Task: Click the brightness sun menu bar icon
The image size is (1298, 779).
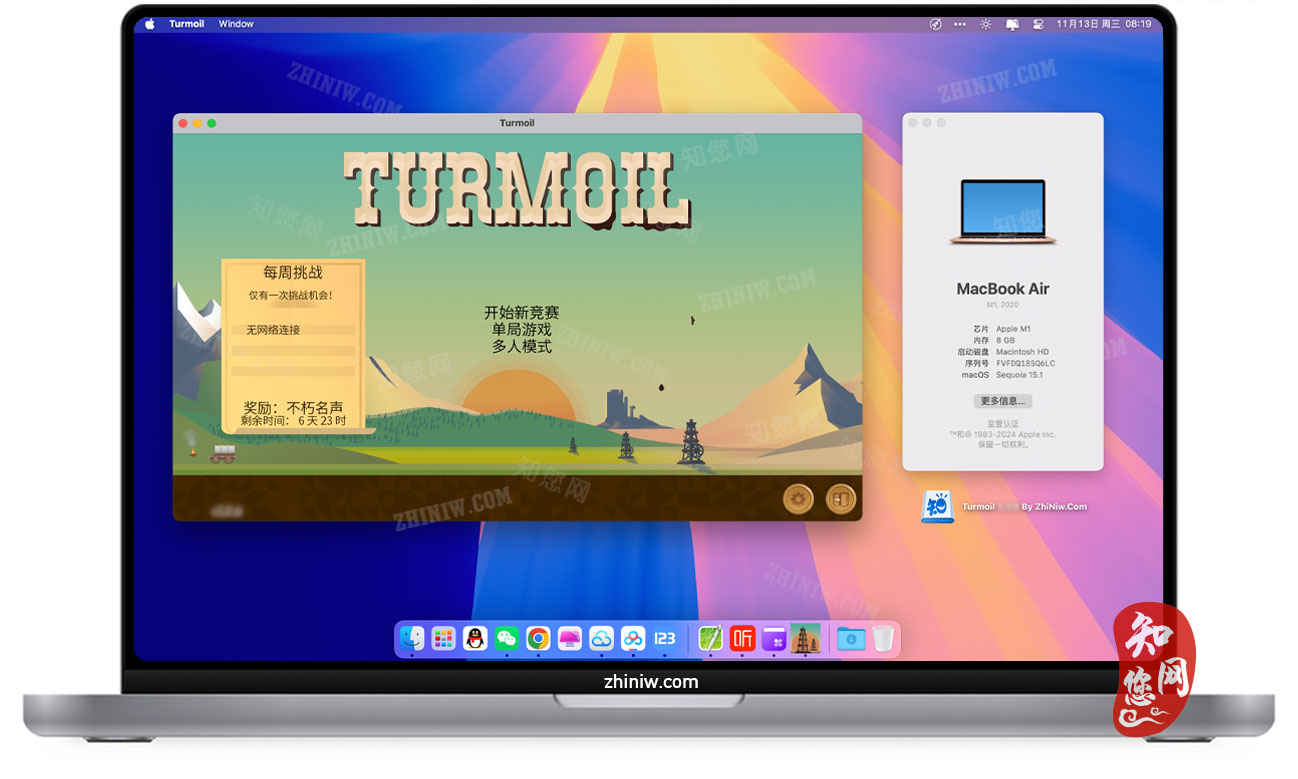Action: [986, 24]
